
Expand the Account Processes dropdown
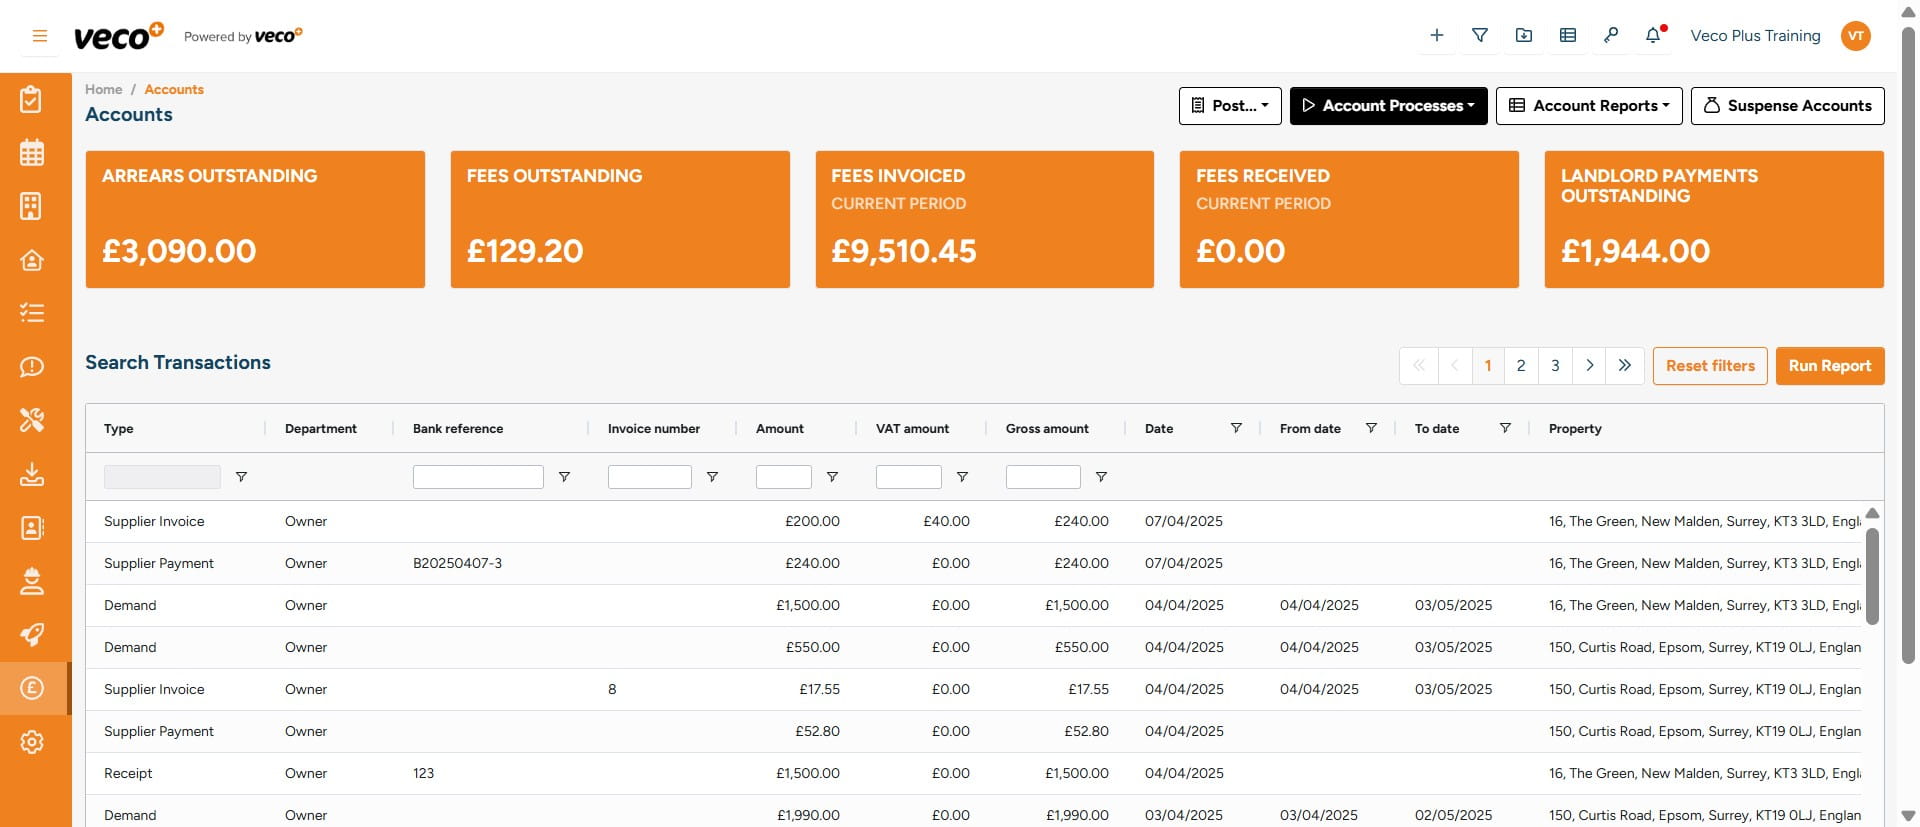(x=1388, y=106)
